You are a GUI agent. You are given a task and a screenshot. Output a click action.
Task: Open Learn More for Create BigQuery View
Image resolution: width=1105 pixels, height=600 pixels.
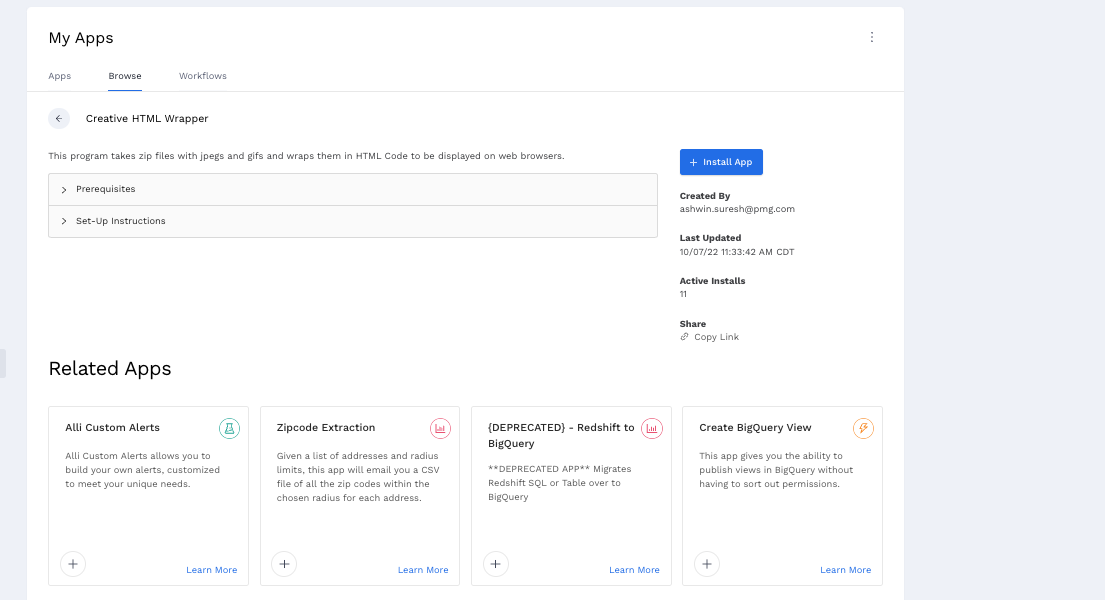tap(846, 570)
